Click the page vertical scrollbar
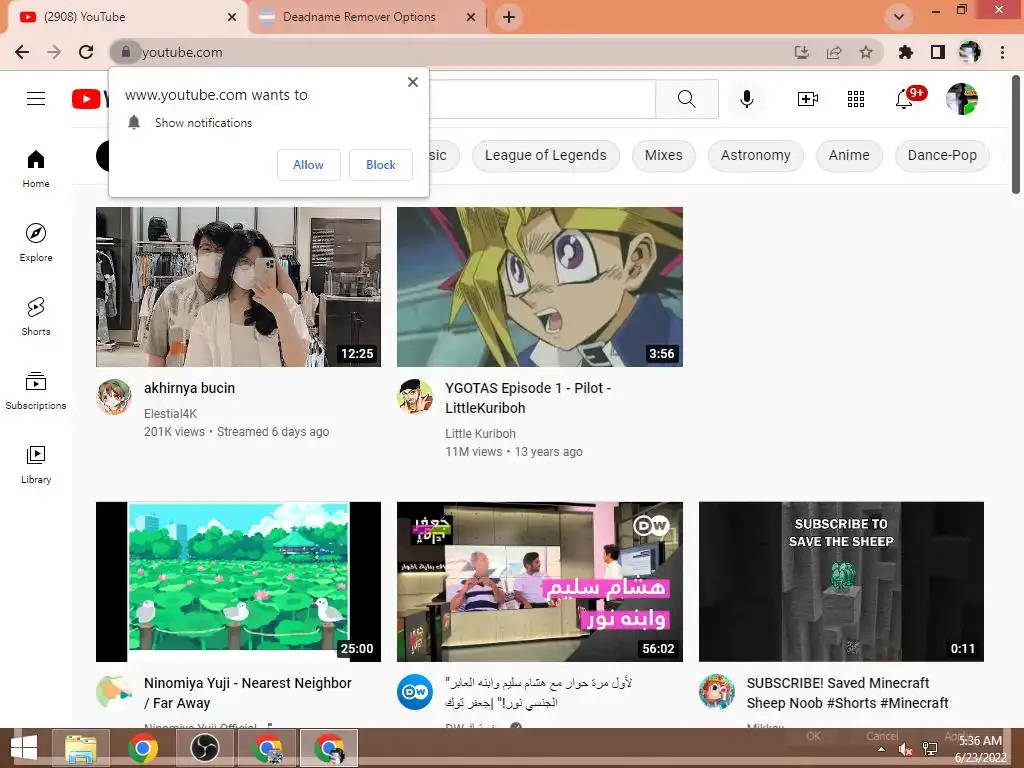The width and height of the screenshot is (1024, 768). 1016,135
